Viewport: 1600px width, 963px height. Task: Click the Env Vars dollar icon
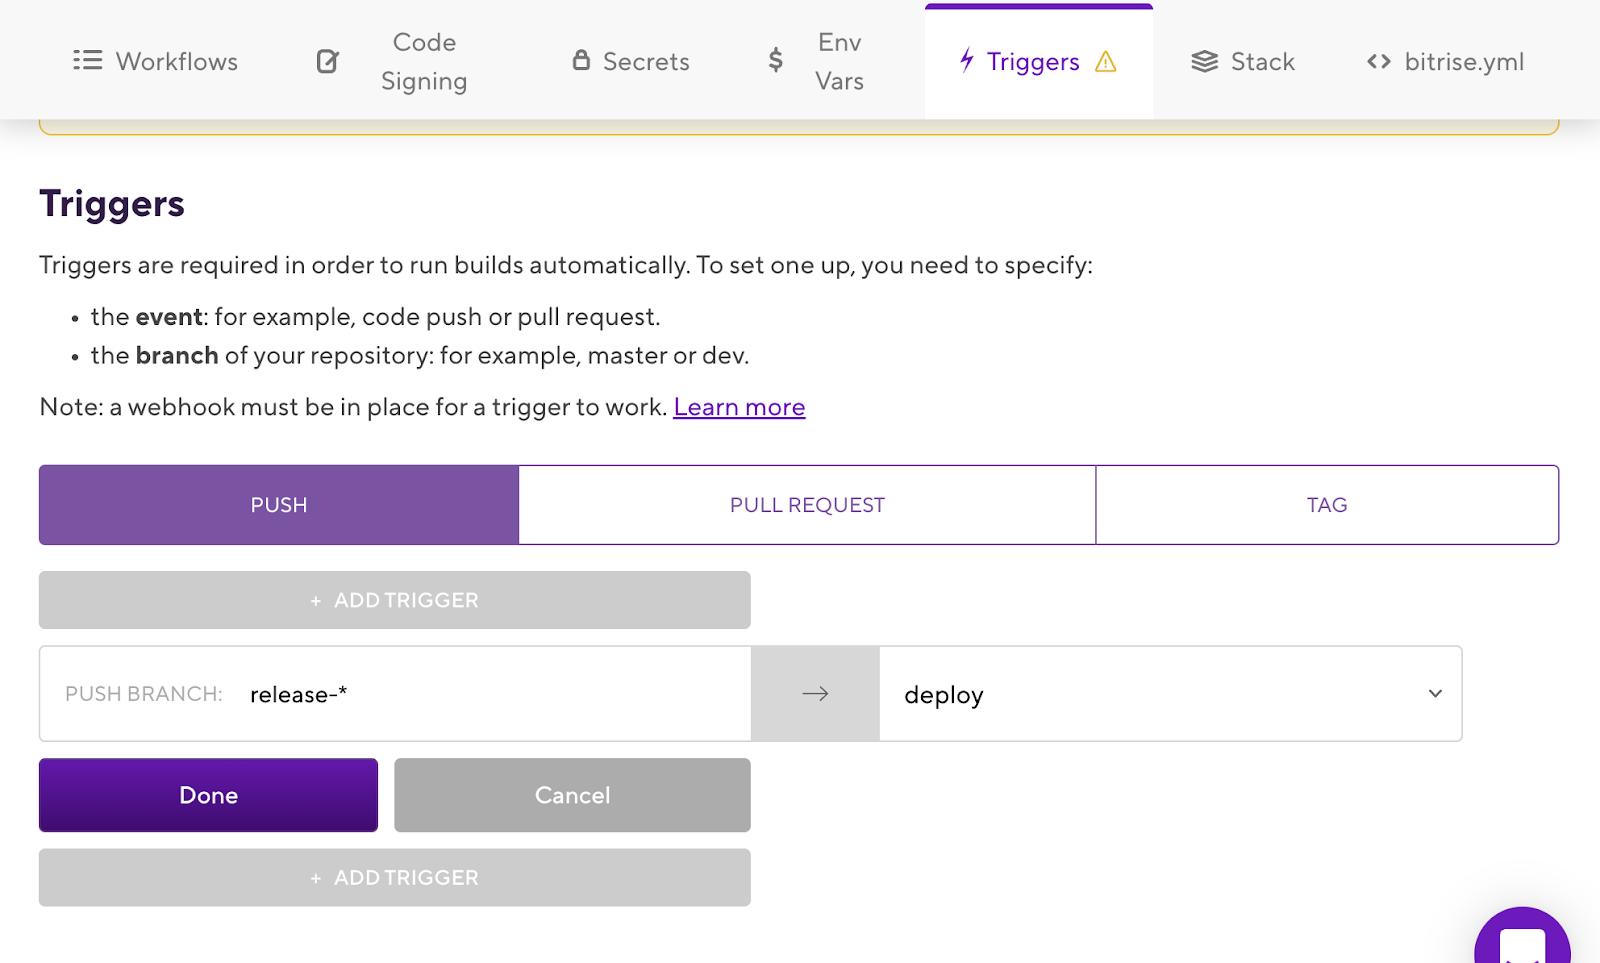(x=775, y=61)
